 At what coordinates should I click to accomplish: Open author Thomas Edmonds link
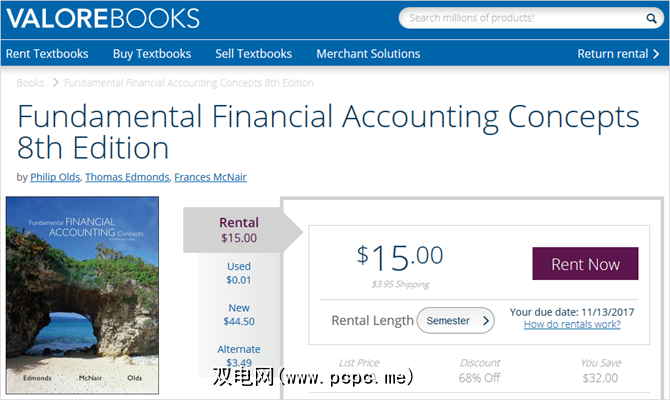127,177
